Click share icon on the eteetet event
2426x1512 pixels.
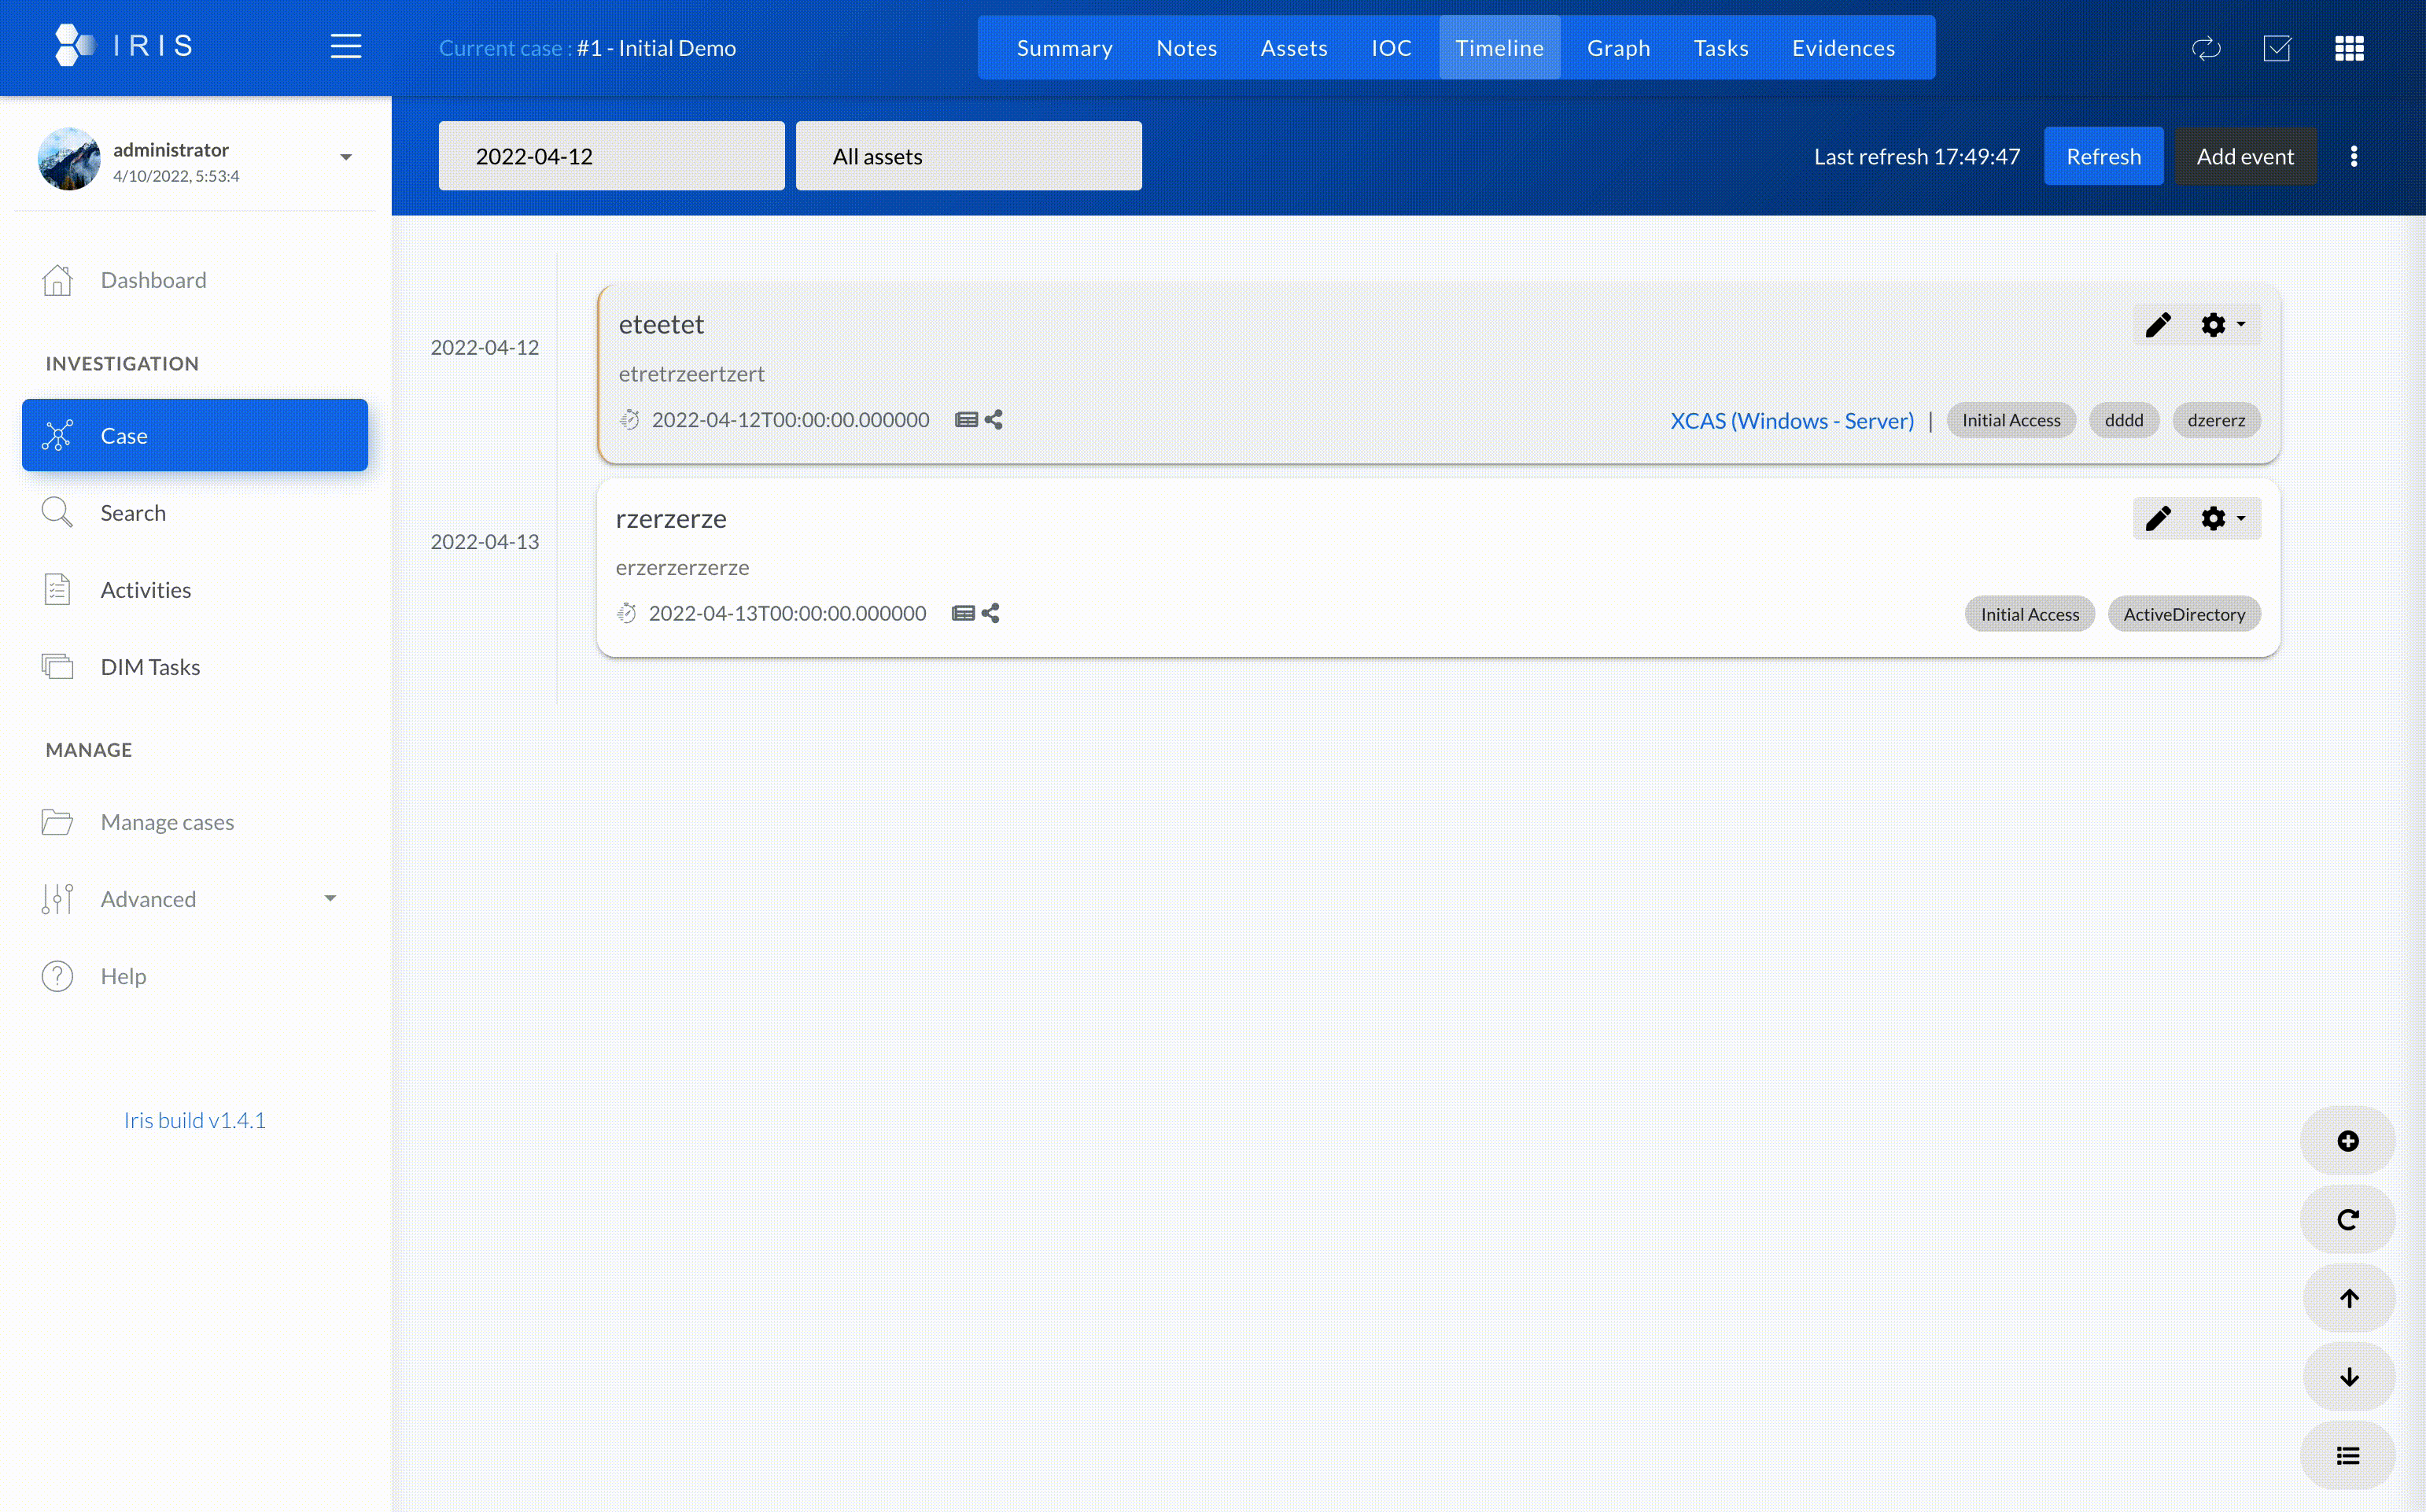[x=993, y=420]
